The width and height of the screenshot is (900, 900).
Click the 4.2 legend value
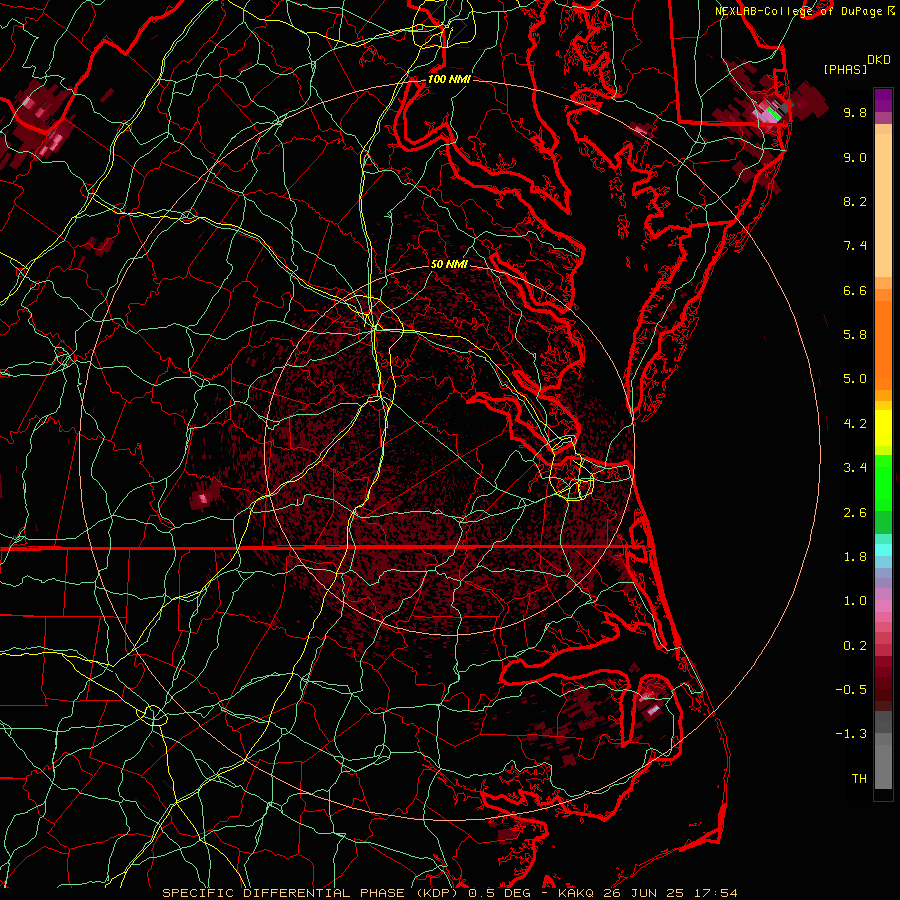click(x=855, y=424)
